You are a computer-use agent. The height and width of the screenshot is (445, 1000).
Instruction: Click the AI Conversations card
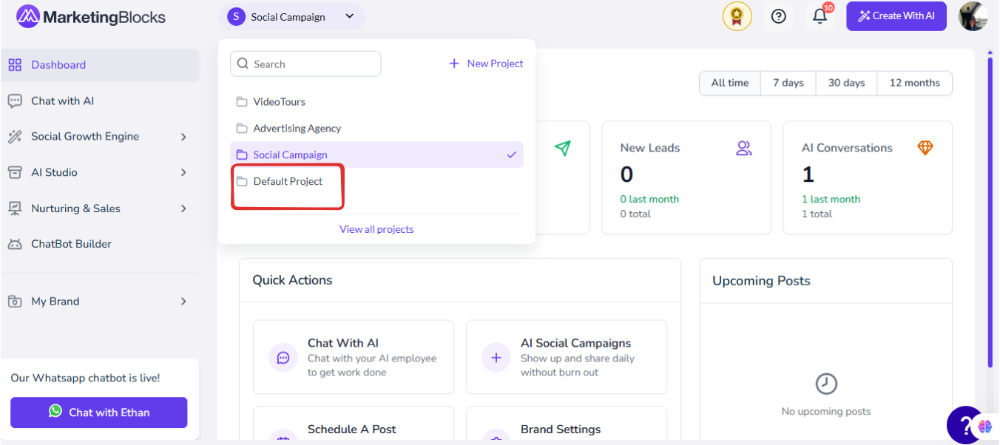[867, 178]
